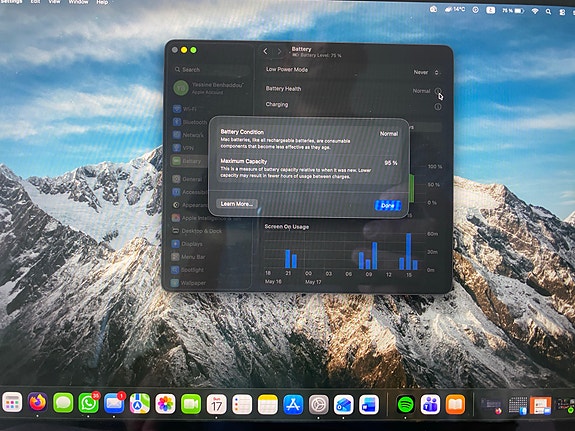Go back with the left chevron

click(x=265, y=52)
